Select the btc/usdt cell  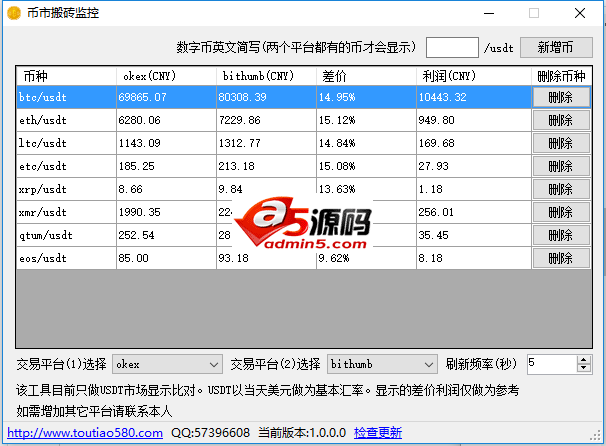[x=66, y=97]
